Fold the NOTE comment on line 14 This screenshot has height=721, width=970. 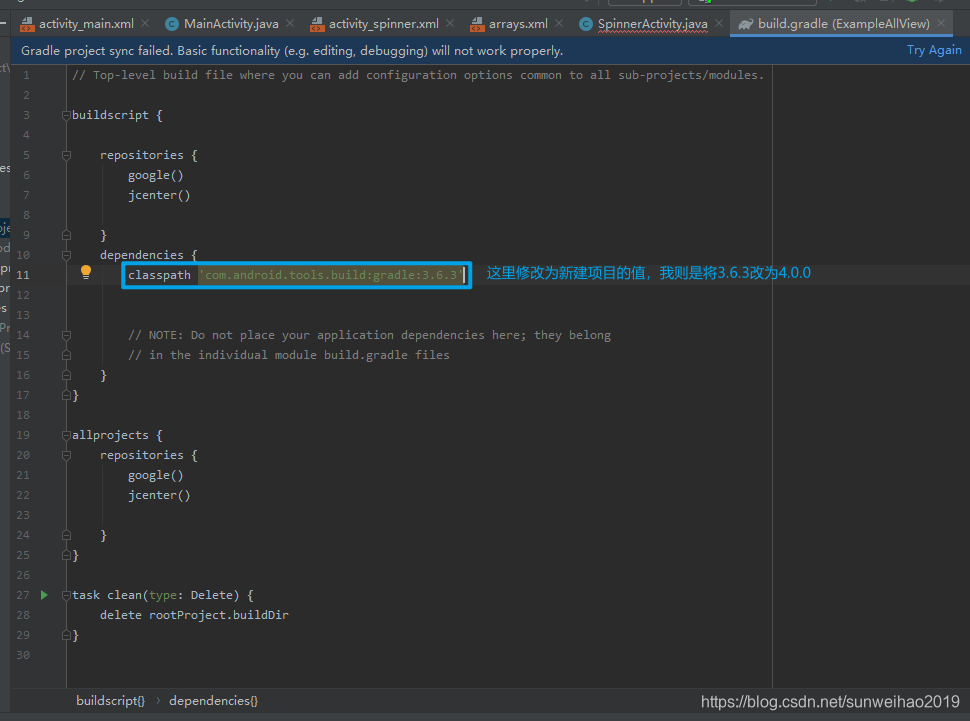tap(66, 335)
